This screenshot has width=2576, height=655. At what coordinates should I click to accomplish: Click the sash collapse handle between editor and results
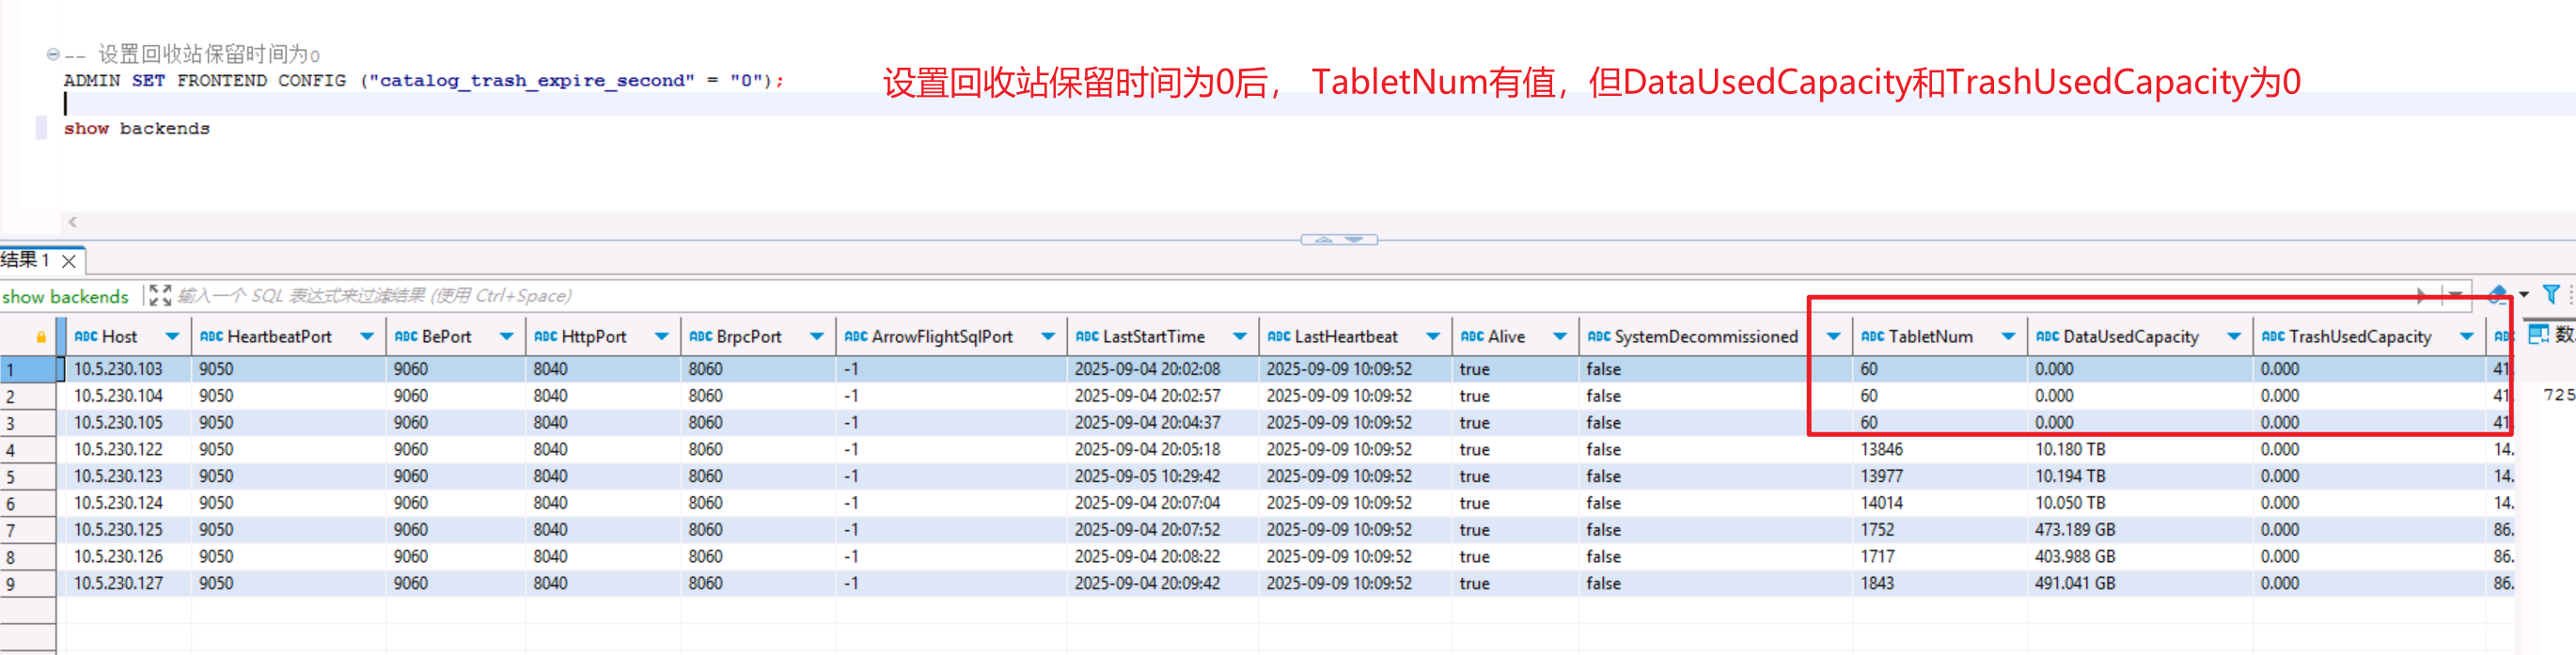click(x=1339, y=240)
